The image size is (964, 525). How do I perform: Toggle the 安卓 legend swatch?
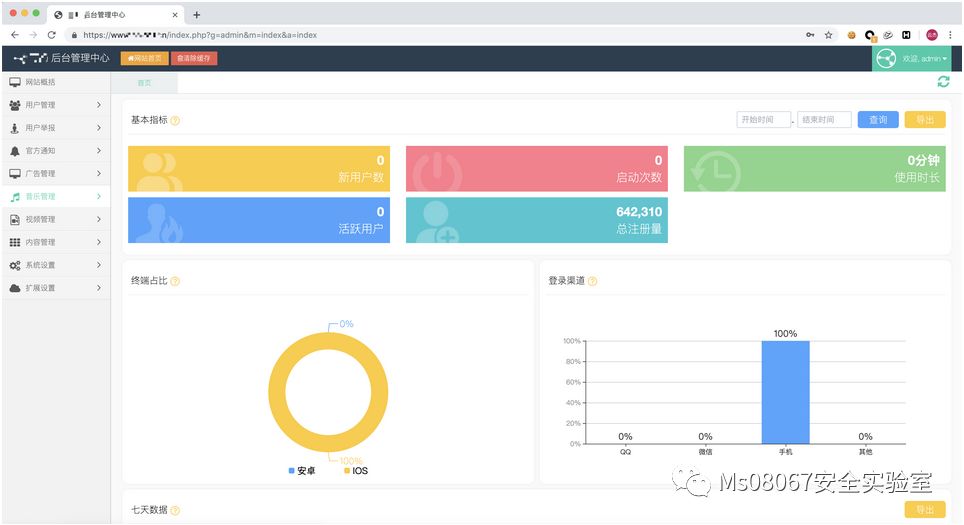pos(291,471)
